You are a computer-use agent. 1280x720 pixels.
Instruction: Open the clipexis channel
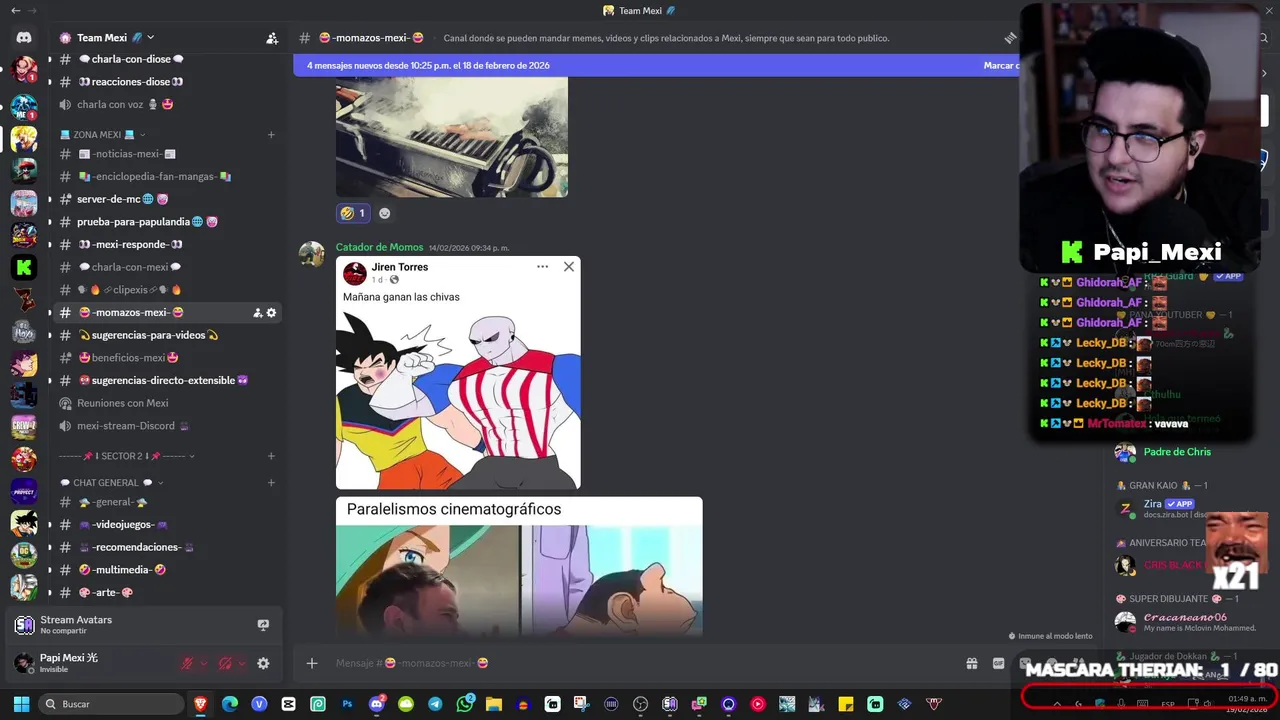tap(166, 290)
